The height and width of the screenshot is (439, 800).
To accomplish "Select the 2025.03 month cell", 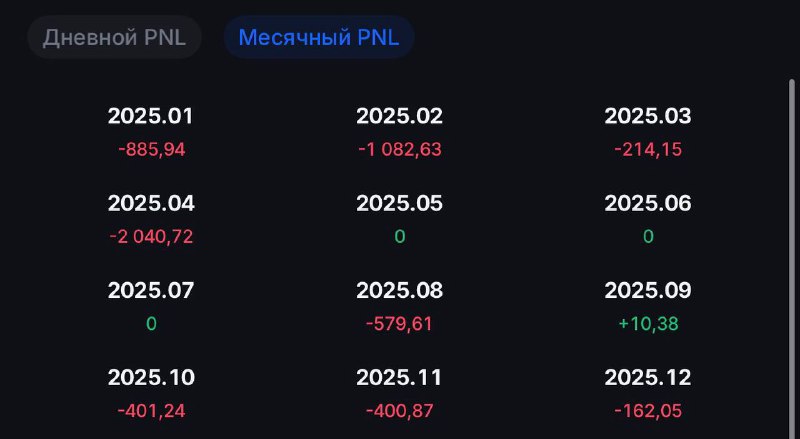I will 648,132.
